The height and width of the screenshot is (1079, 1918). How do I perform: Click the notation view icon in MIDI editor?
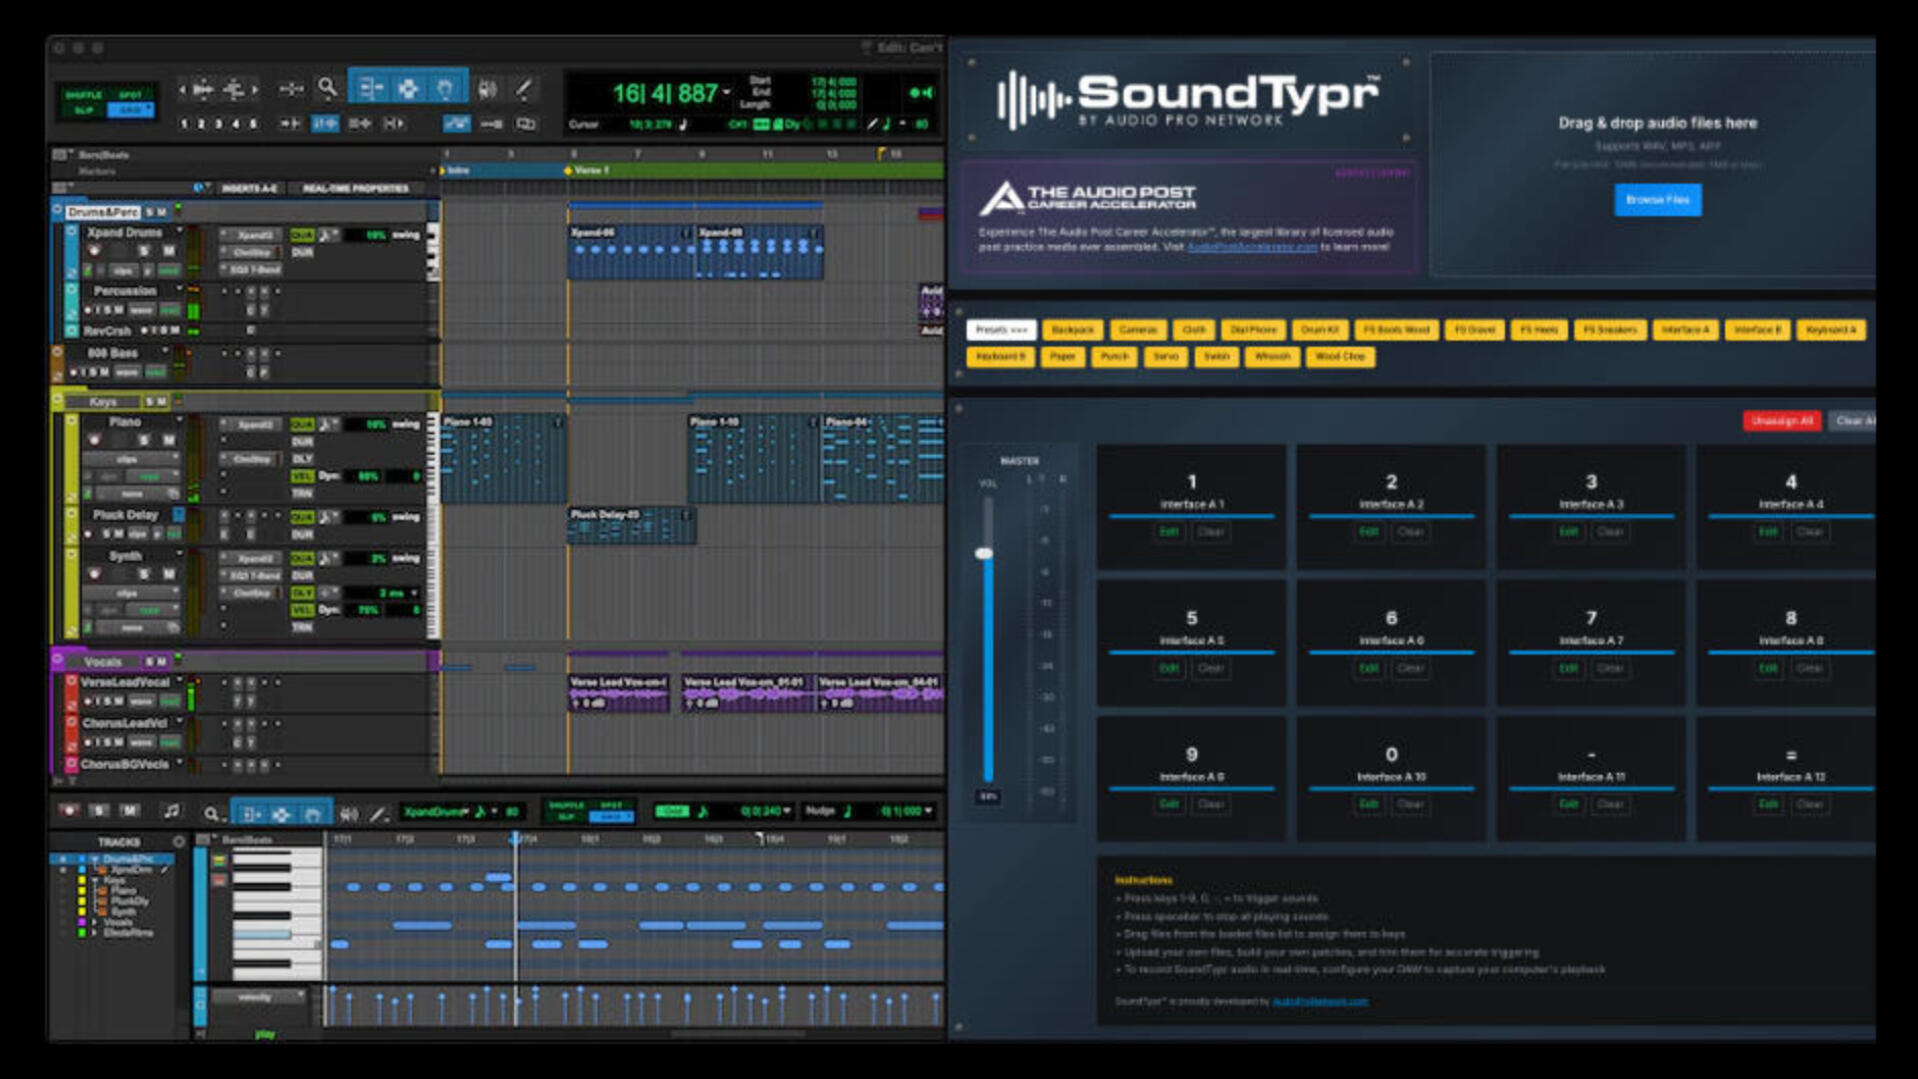coord(172,811)
